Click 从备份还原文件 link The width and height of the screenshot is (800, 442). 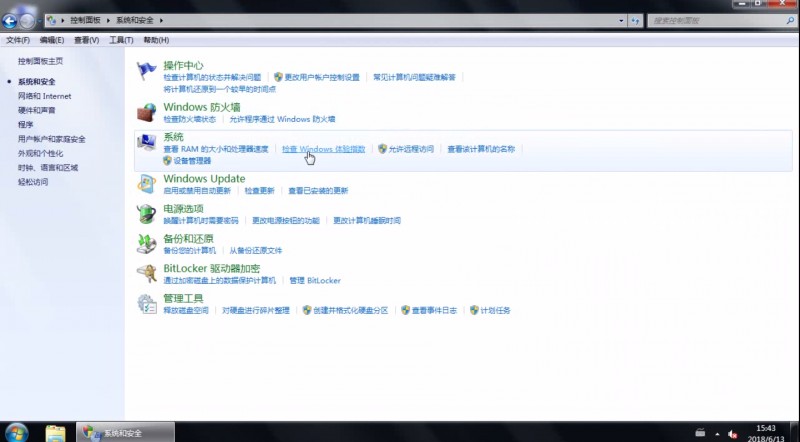coord(256,251)
